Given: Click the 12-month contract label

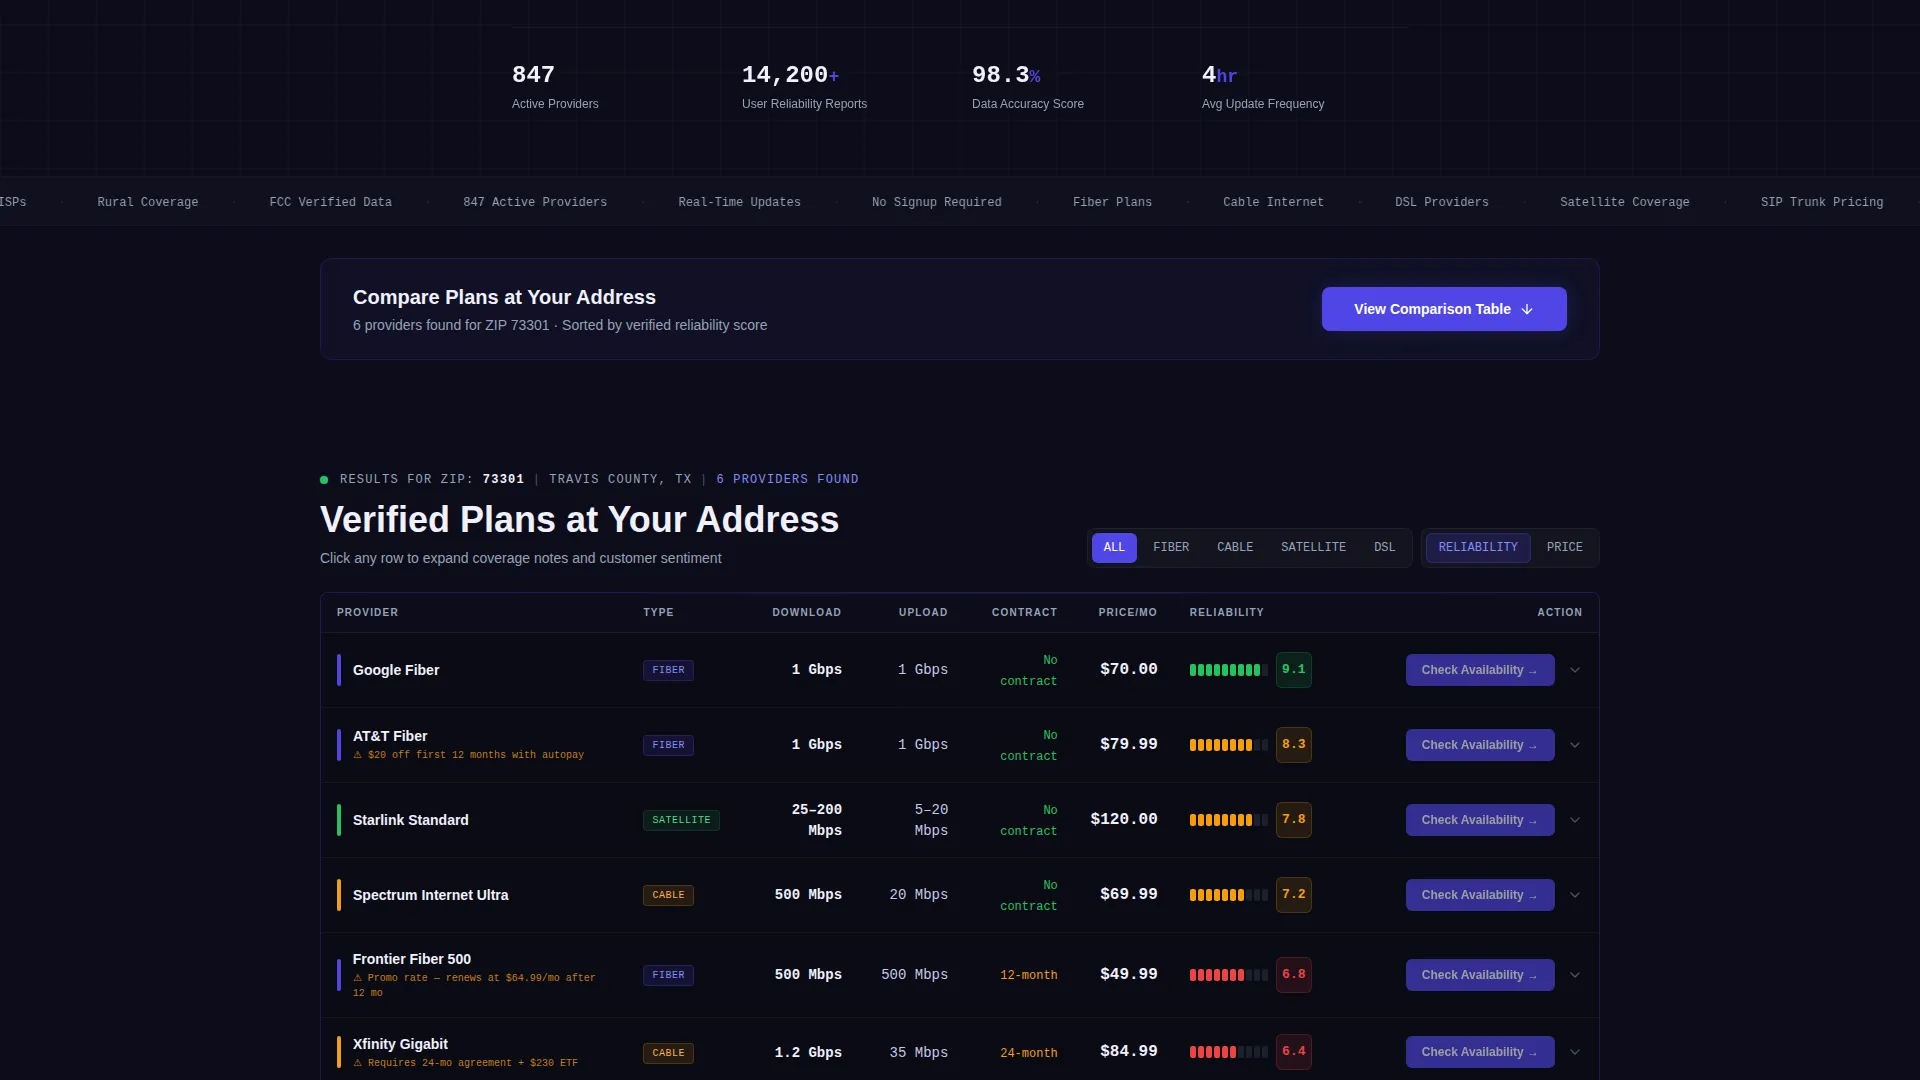Looking at the screenshot, I should click(x=1028, y=975).
